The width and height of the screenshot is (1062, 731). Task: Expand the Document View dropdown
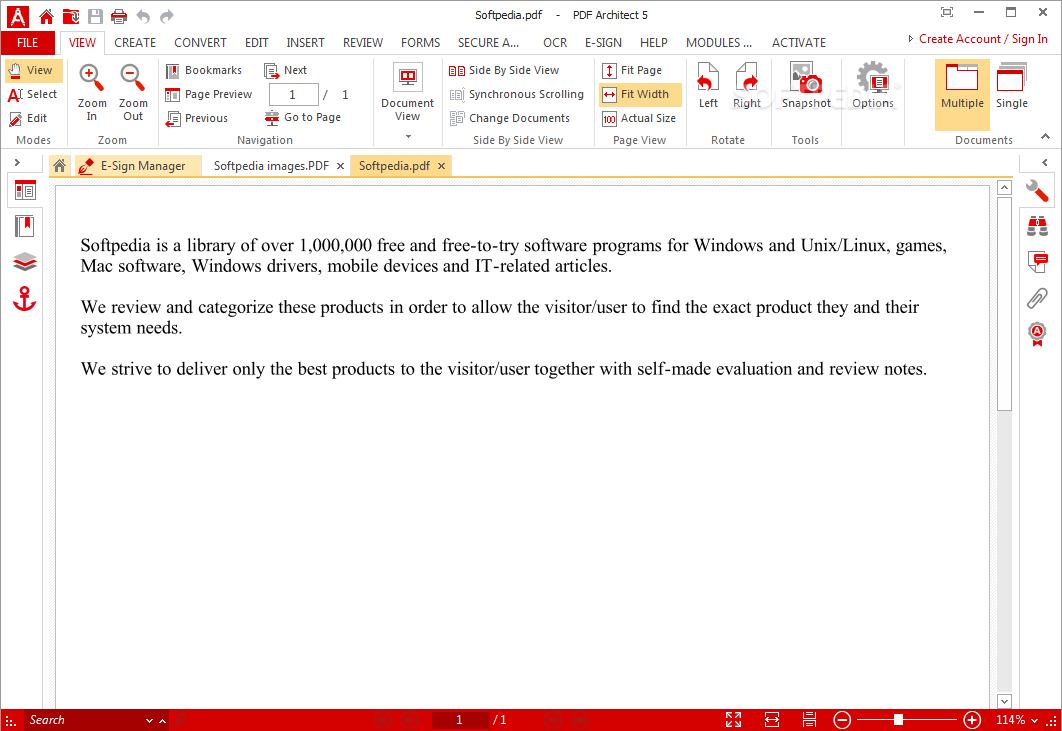click(x=408, y=137)
